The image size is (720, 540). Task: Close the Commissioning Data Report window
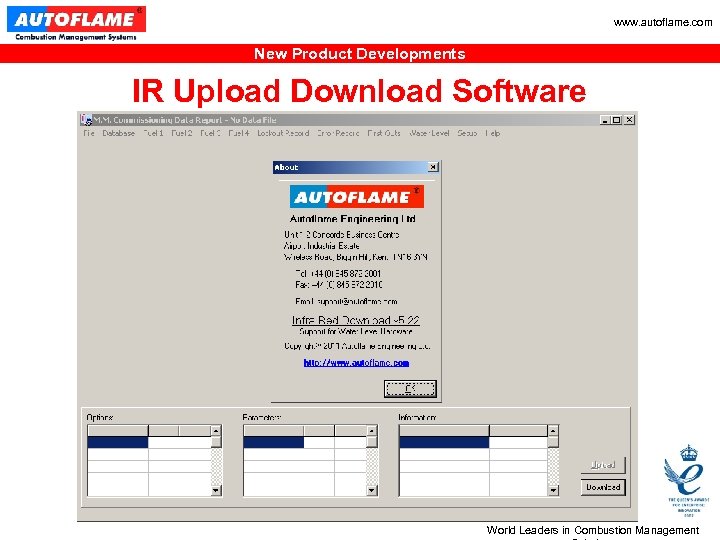tap(630, 120)
